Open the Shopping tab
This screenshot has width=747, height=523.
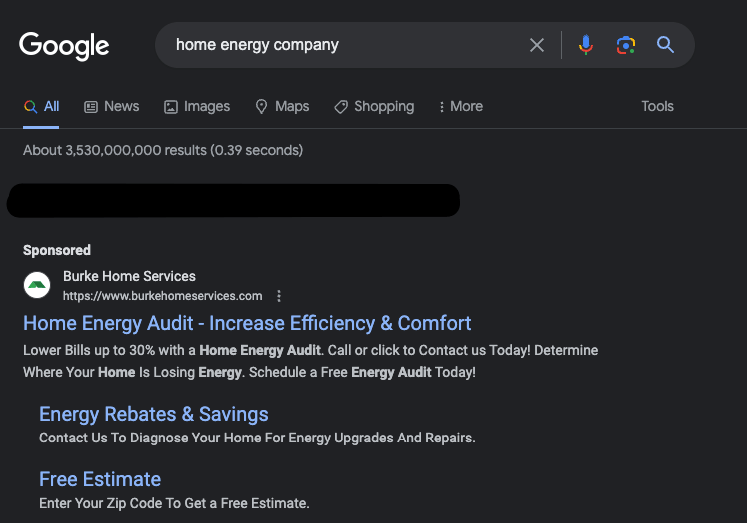374,106
